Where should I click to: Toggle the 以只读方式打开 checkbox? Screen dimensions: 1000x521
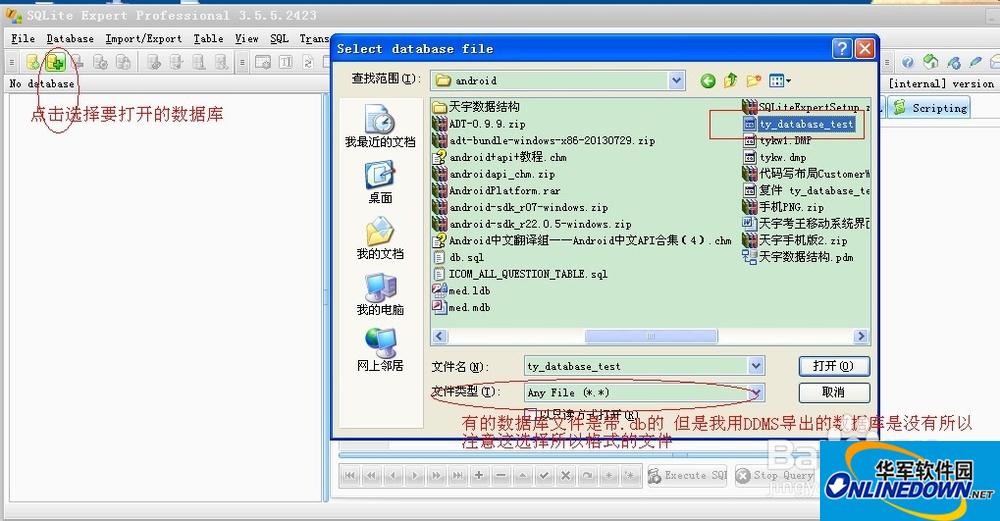pyautogui.click(x=529, y=414)
